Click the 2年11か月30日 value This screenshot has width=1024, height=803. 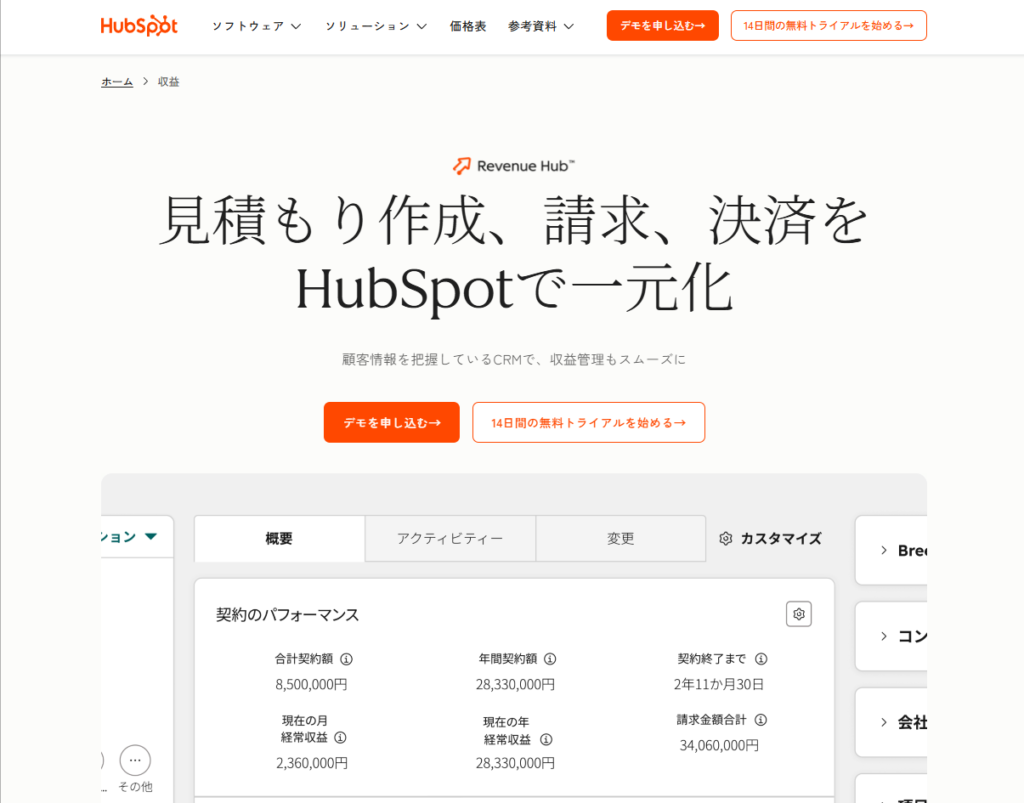[x=719, y=685]
